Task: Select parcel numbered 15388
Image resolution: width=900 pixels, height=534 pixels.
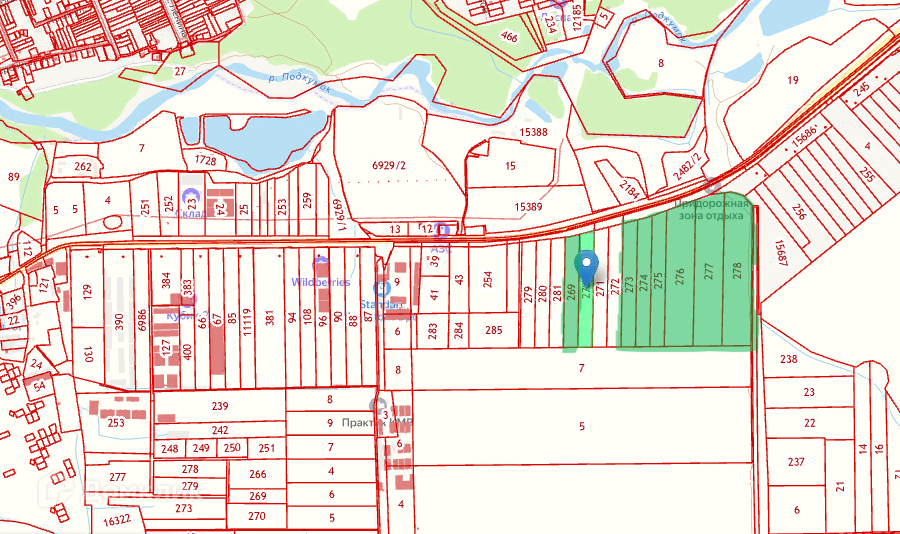Action: tap(533, 132)
